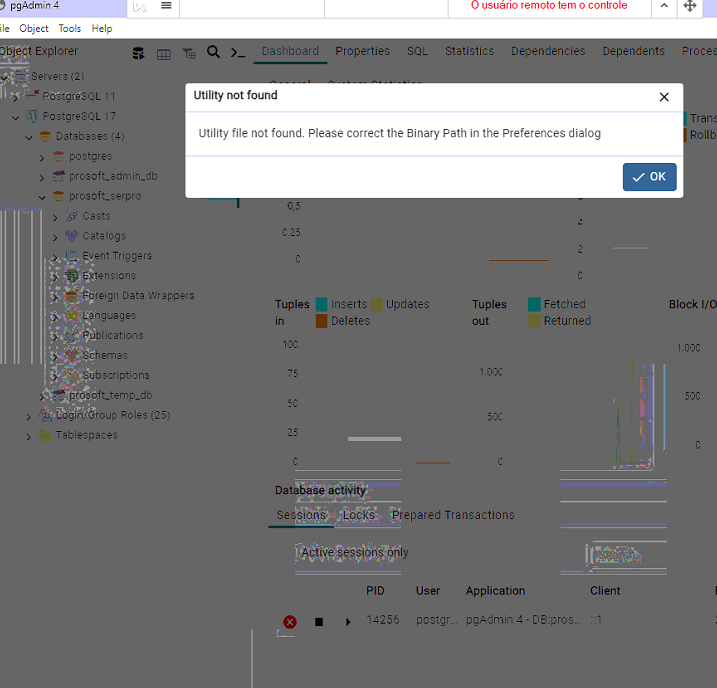717x688 pixels.
Task: Click the Tablespaces folder icon
Action: coord(45,435)
